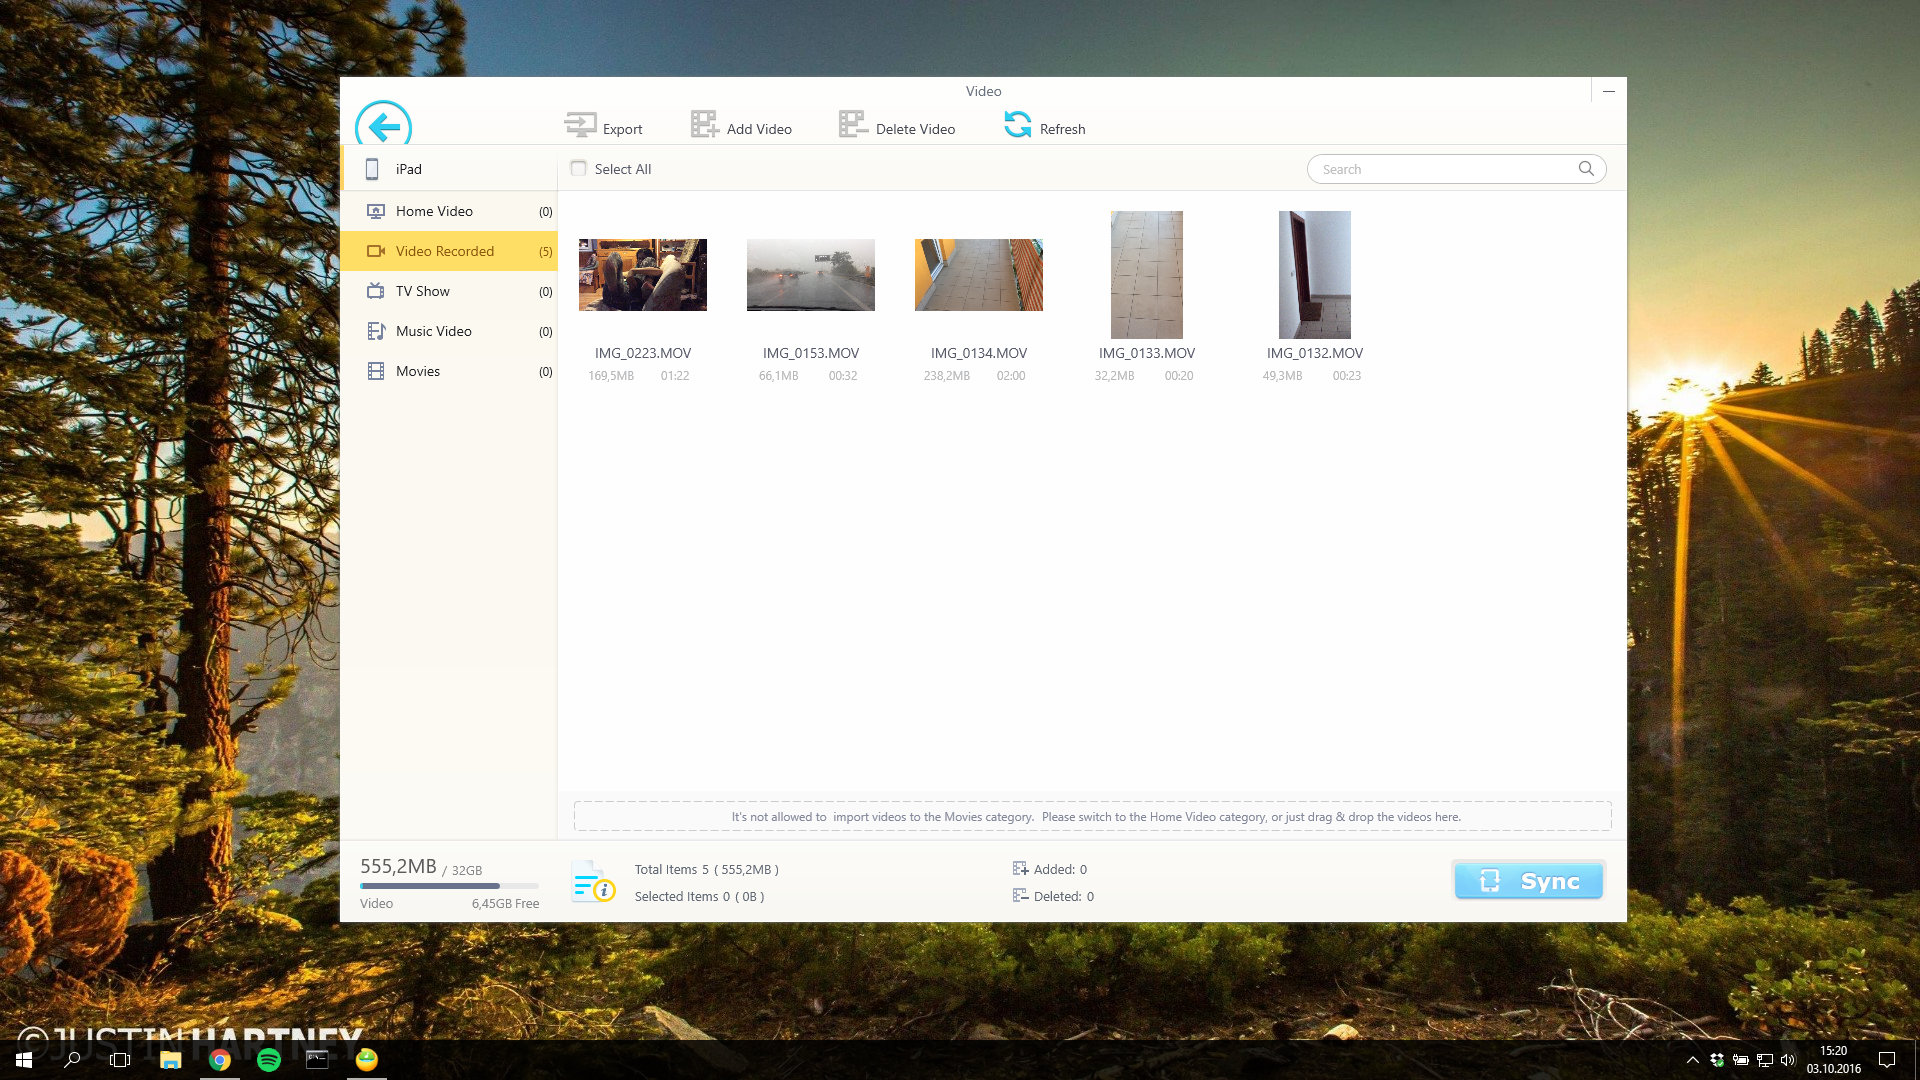Select the IMG_0223.MOV thumbnail
Screen dimensions: 1920x1080
[x=643, y=275]
